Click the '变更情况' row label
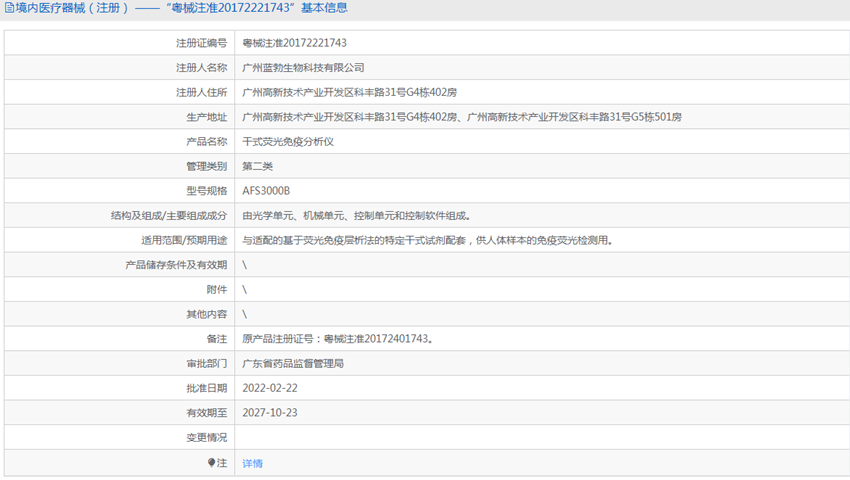This screenshot has width=850, height=480. (x=207, y=438)
